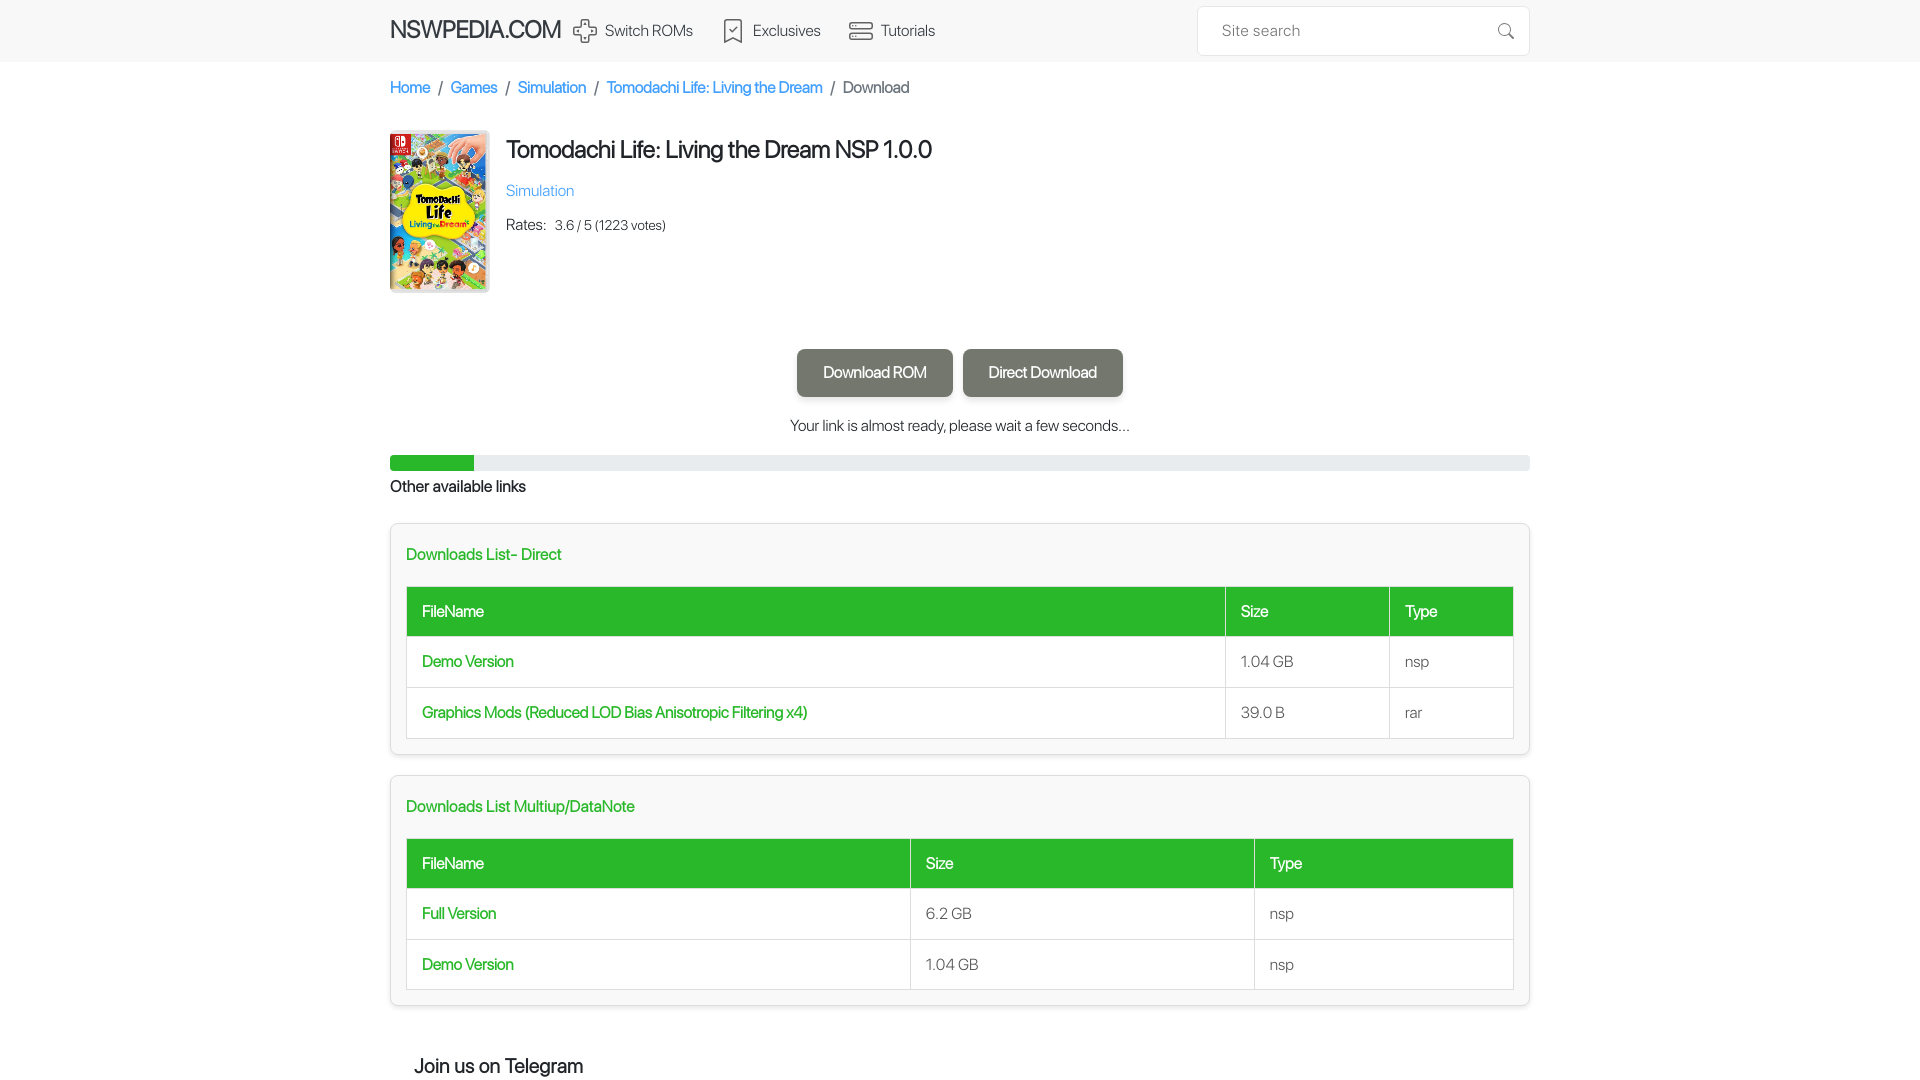The image size is (1920, 1080).
Task: Open the Switch ROMs menu
Action: 633,31
